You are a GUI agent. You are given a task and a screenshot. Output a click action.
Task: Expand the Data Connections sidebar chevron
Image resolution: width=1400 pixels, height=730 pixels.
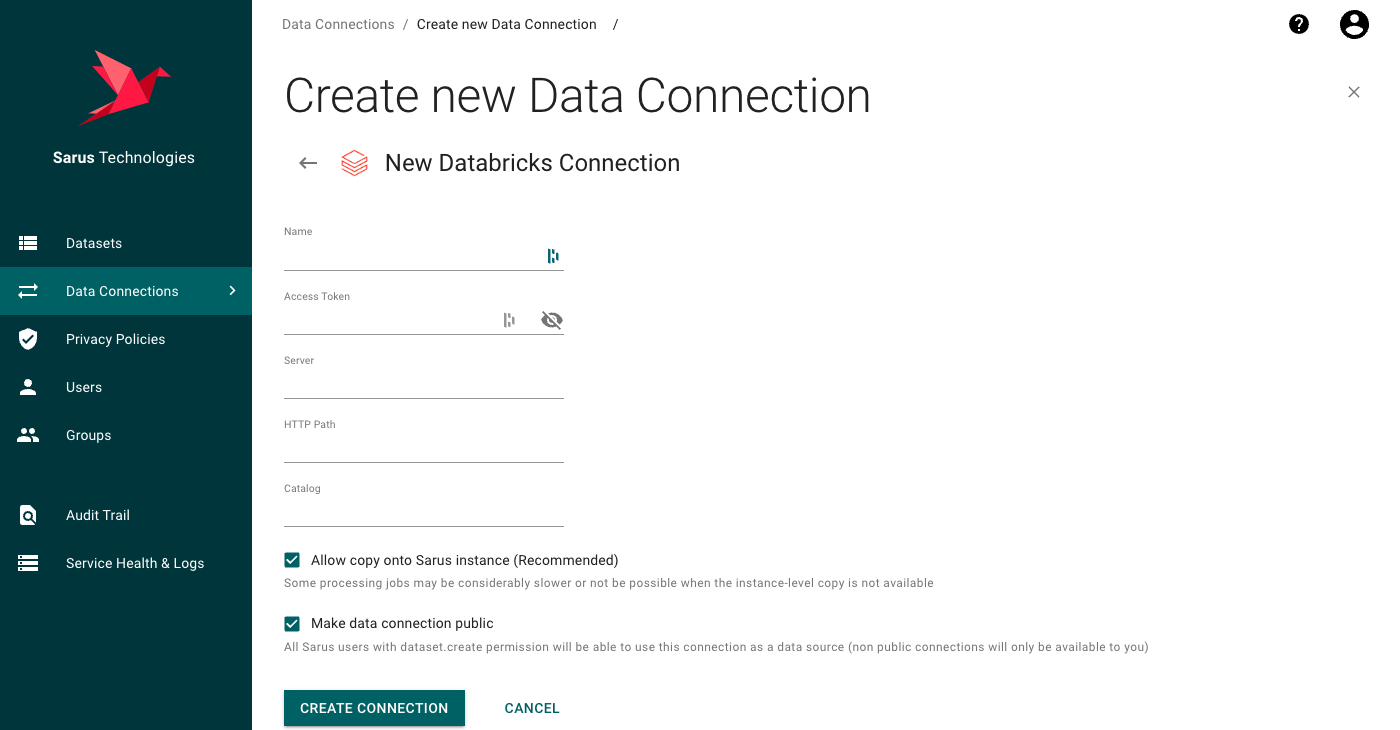[232, 291]
